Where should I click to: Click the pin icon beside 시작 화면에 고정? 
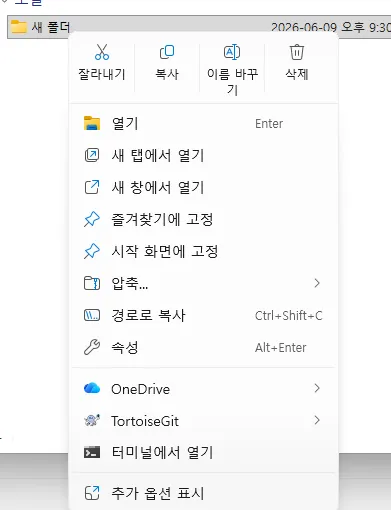92,251
